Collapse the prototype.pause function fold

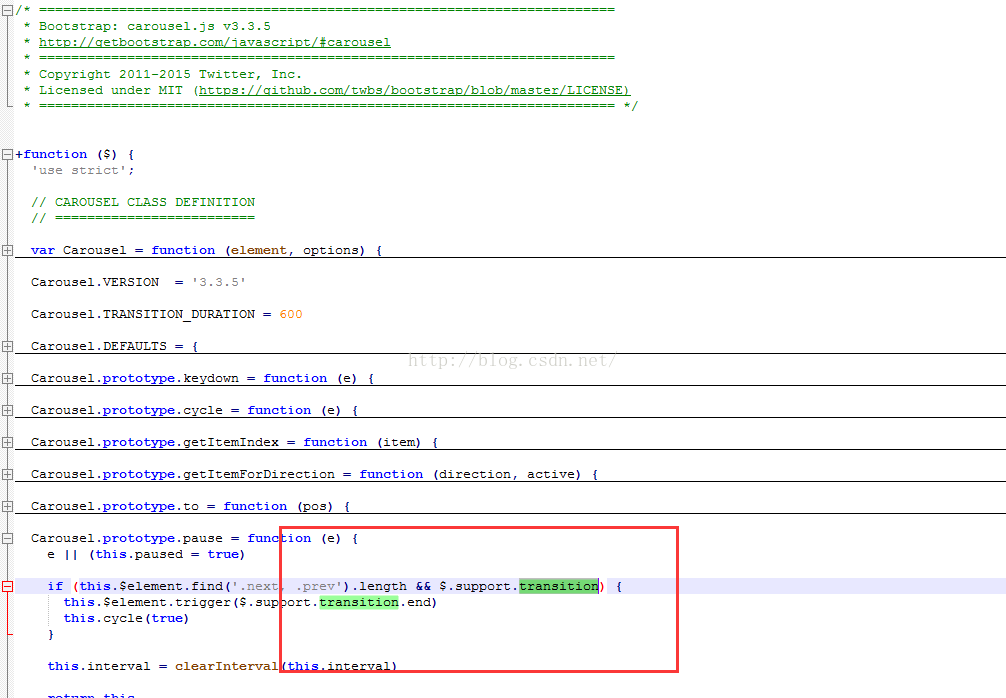coord(7,539)
